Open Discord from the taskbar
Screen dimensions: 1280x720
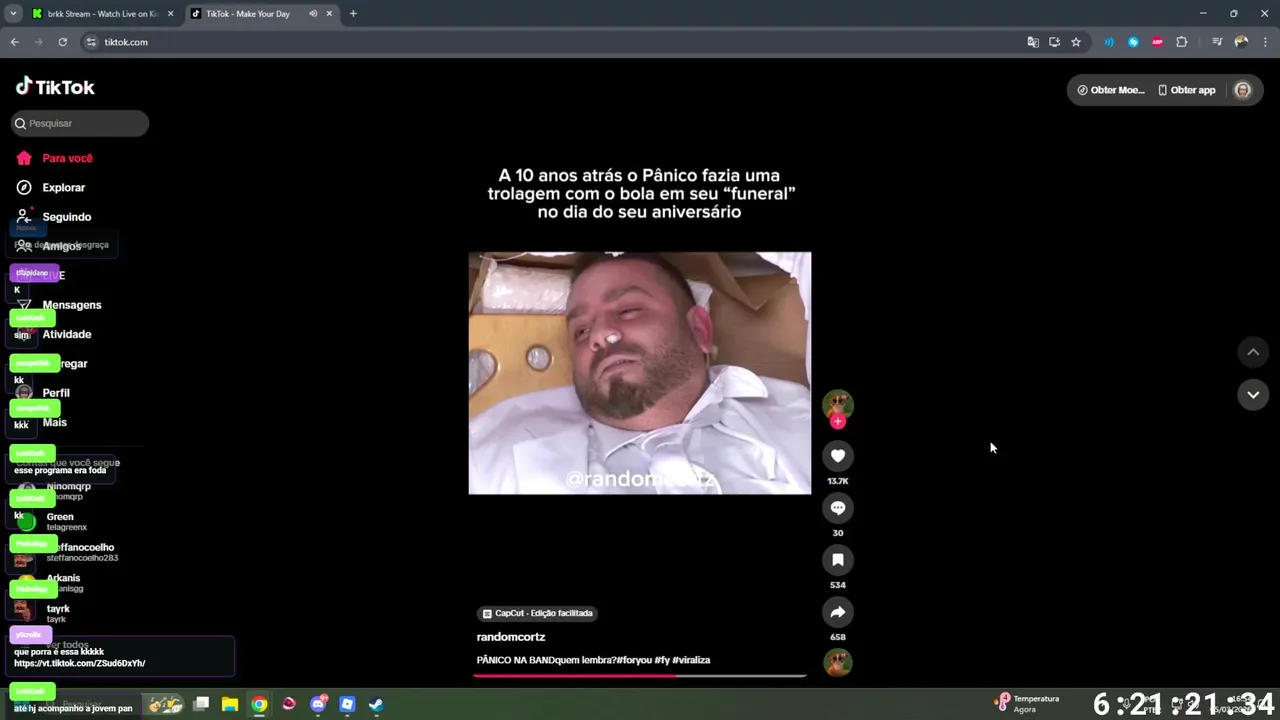pos(318,704)
